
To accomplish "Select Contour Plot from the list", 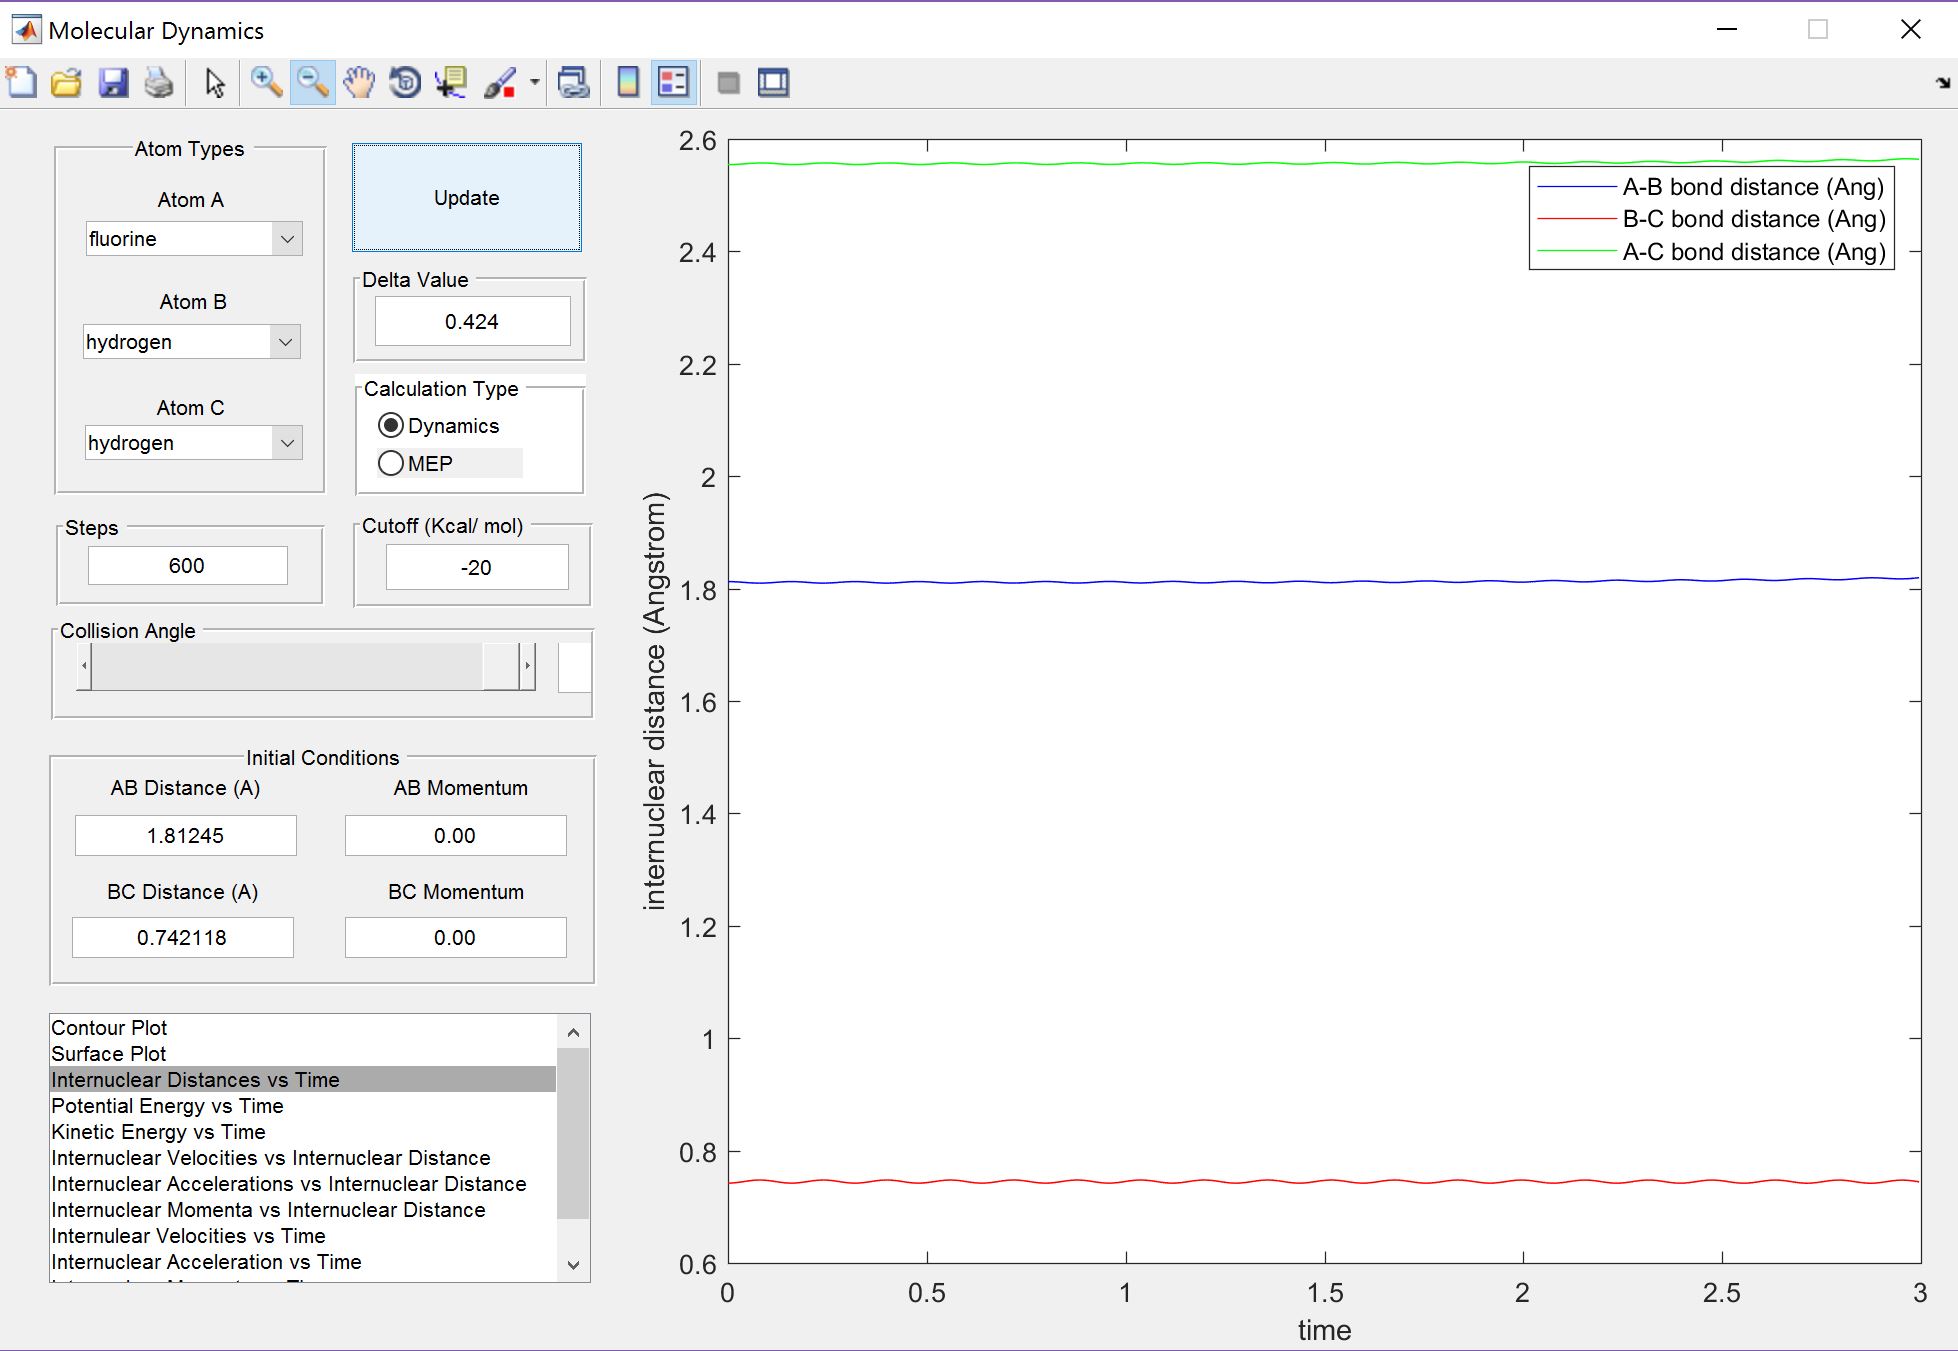I will point(109,1028).
